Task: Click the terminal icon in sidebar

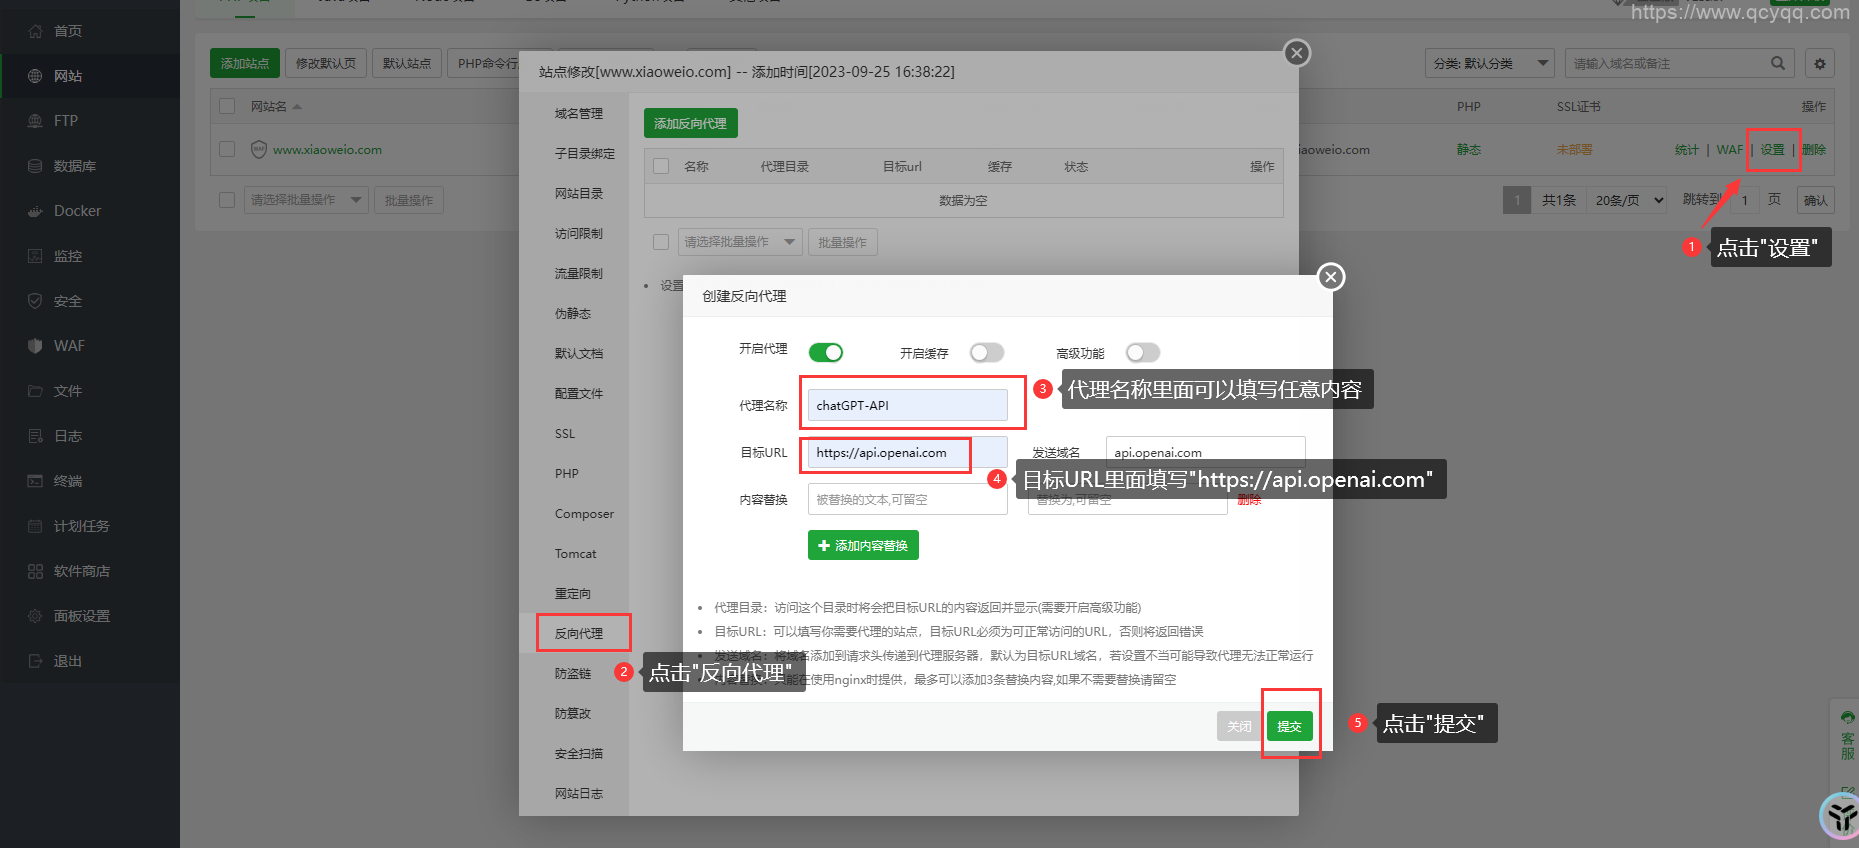Action: [35, 481]
